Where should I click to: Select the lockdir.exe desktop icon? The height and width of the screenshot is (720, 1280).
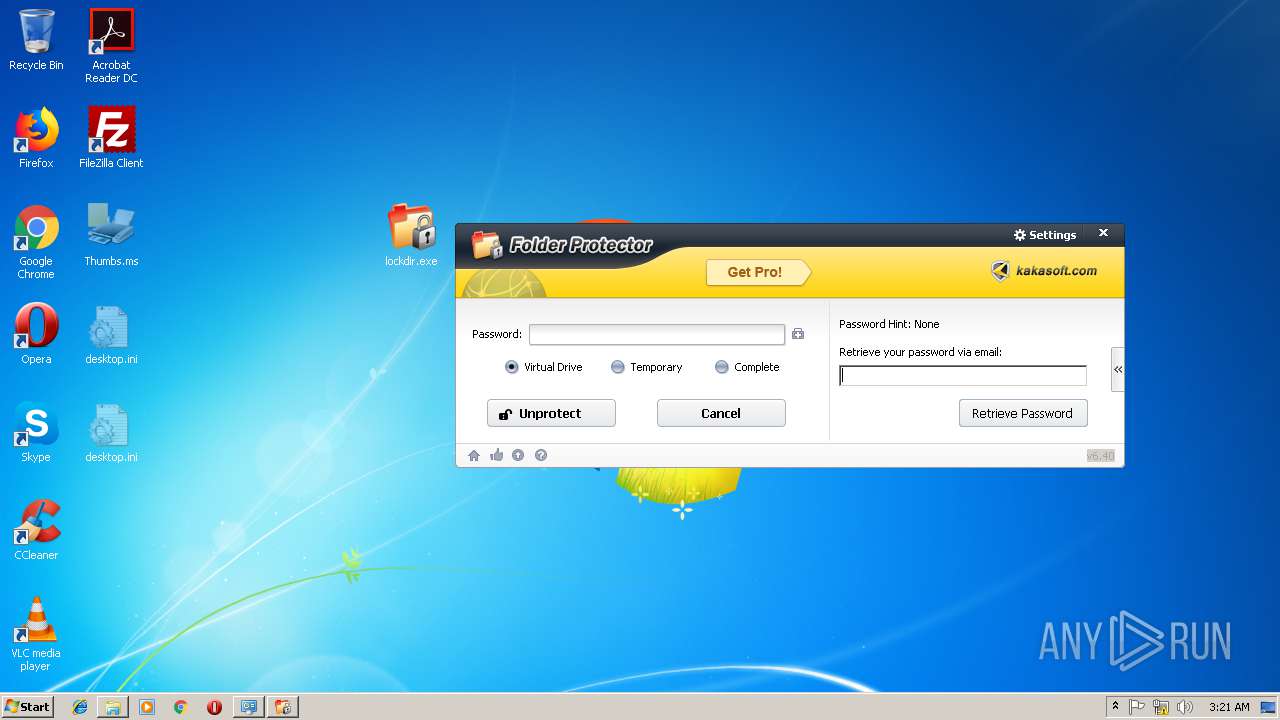pyautogui.click(x=411, y=235)
